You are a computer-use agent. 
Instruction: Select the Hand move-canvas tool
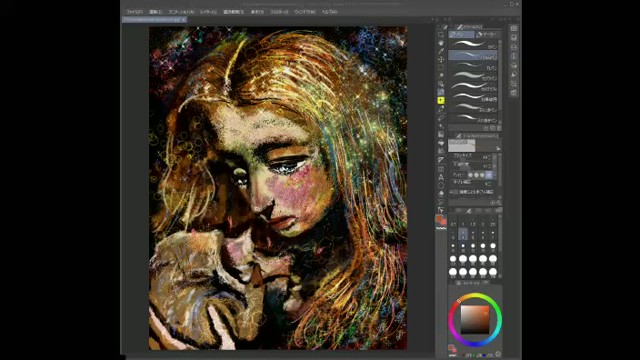(441, 43)
